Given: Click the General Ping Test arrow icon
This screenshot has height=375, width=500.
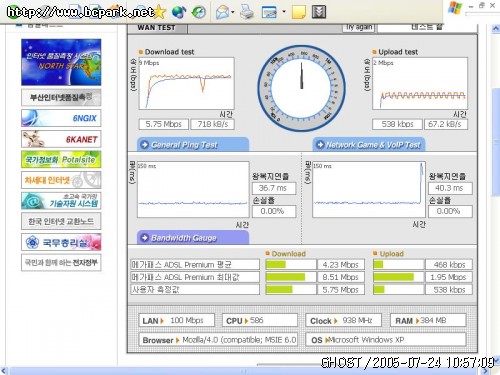Looking at the screenshot, I should pos(145,145).
